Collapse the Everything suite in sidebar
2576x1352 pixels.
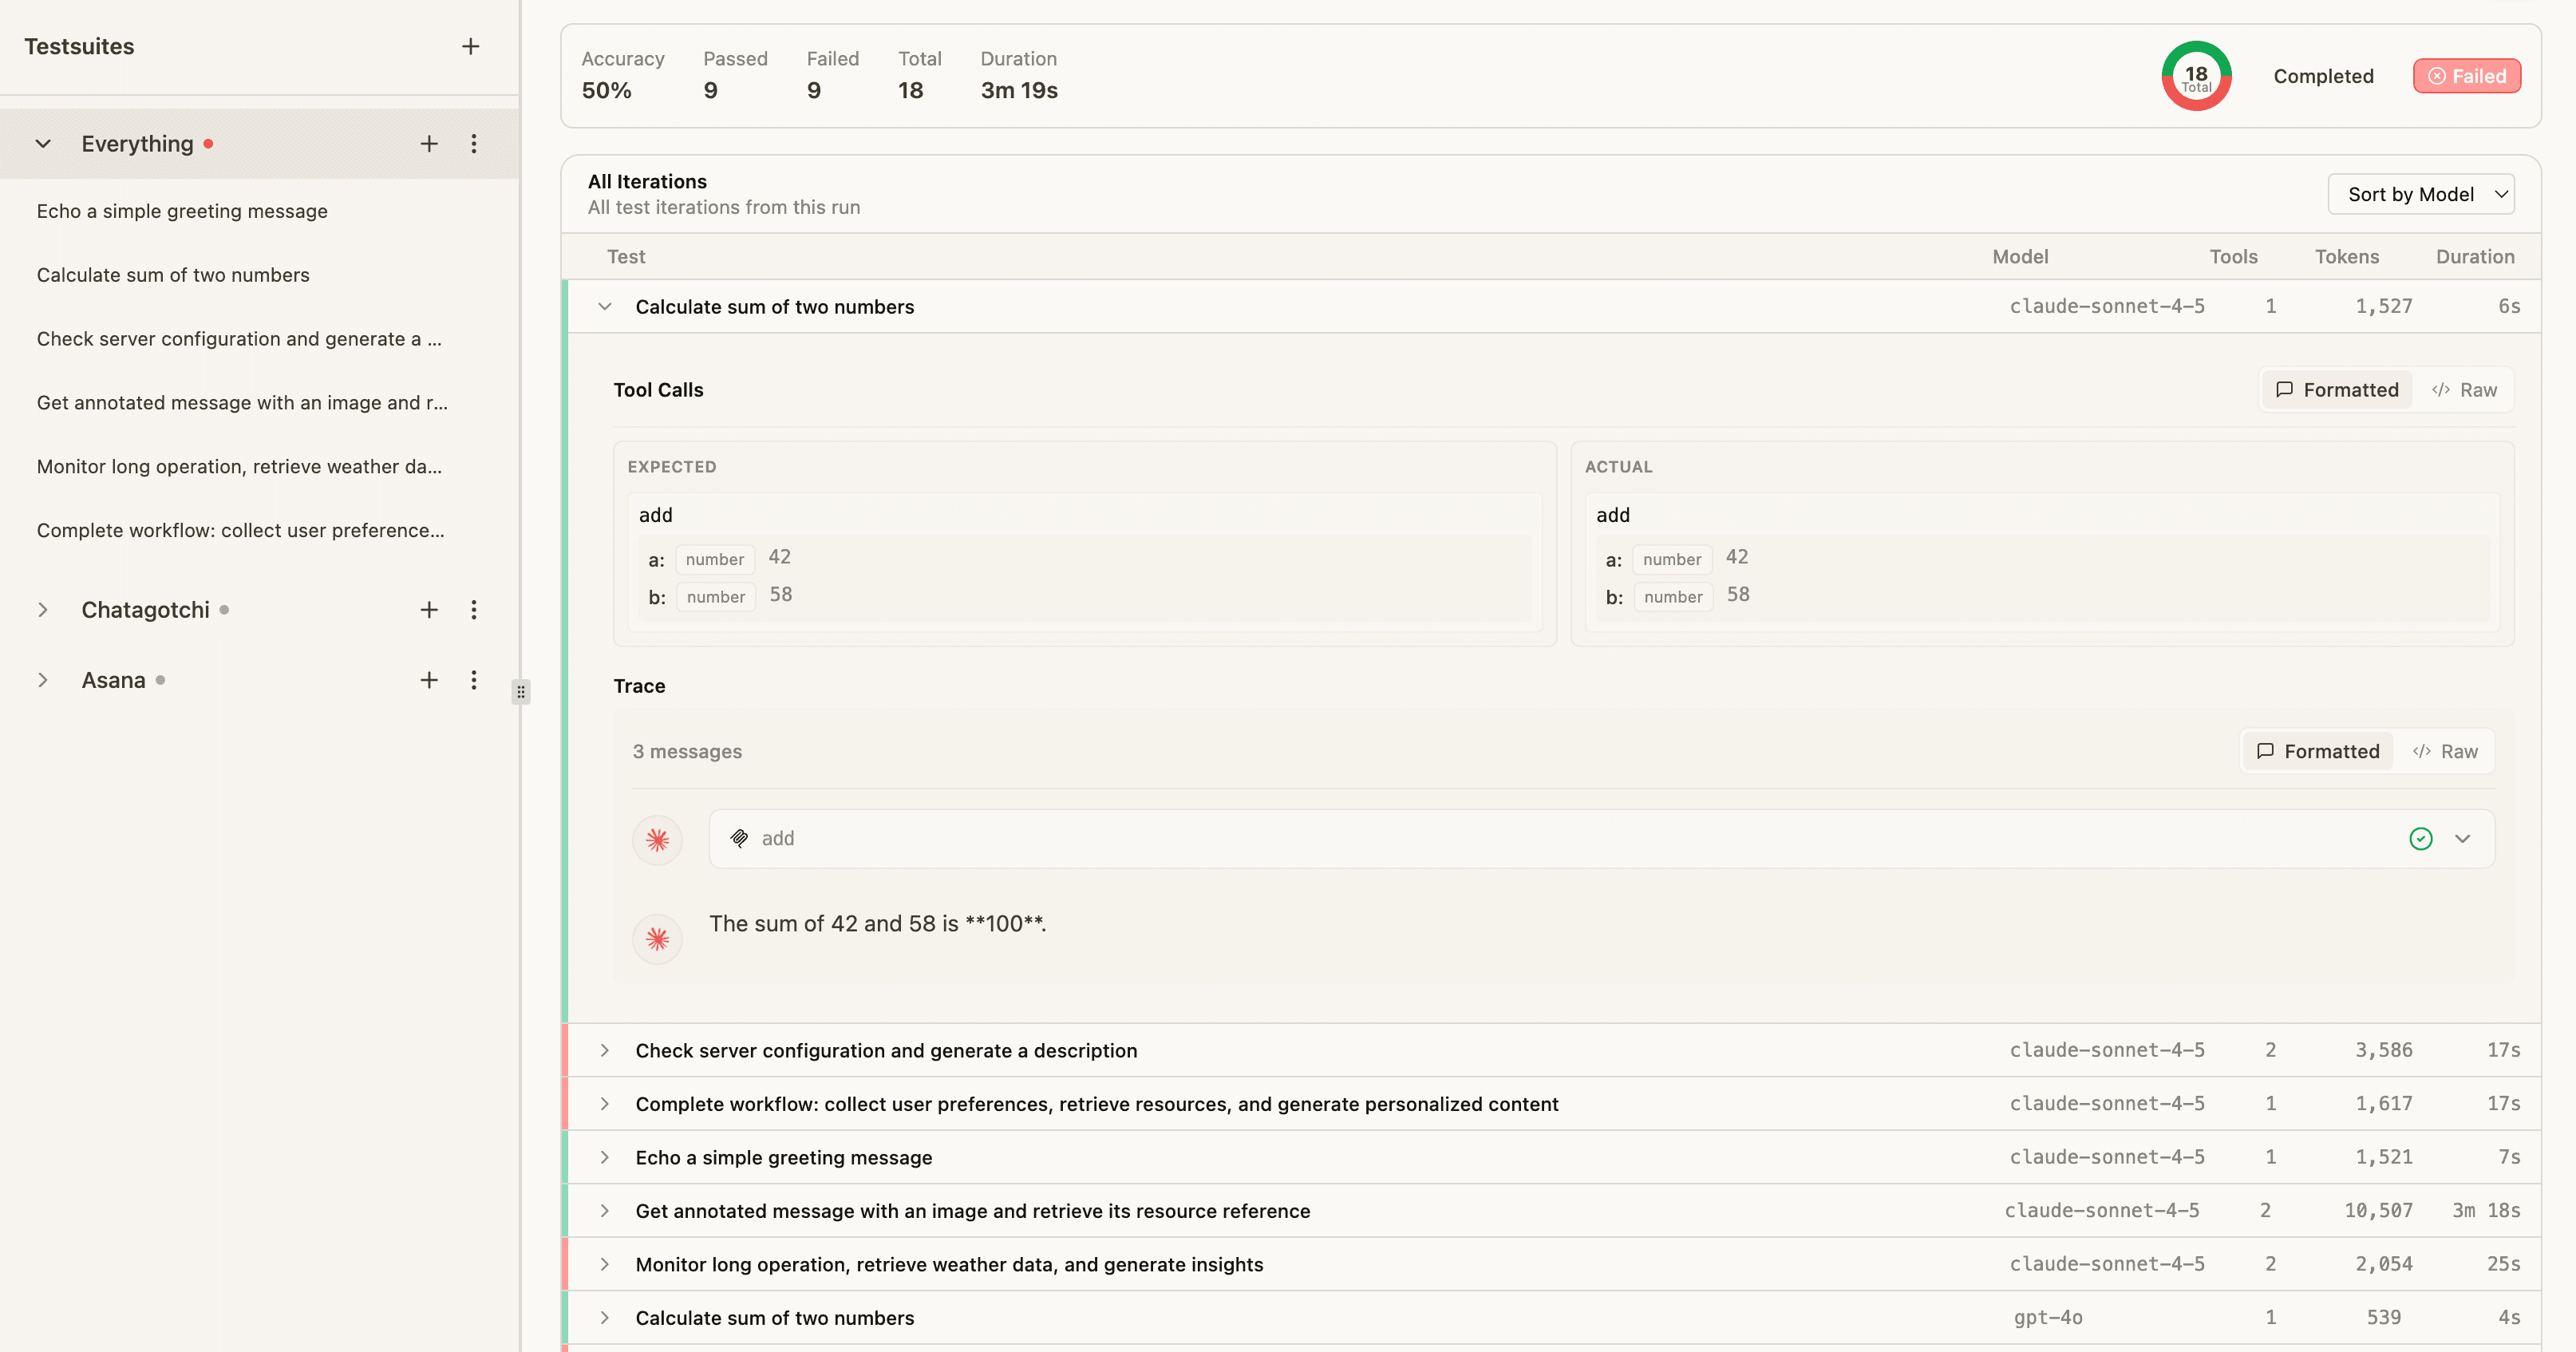pyautogui.click(x=43, y=144)
